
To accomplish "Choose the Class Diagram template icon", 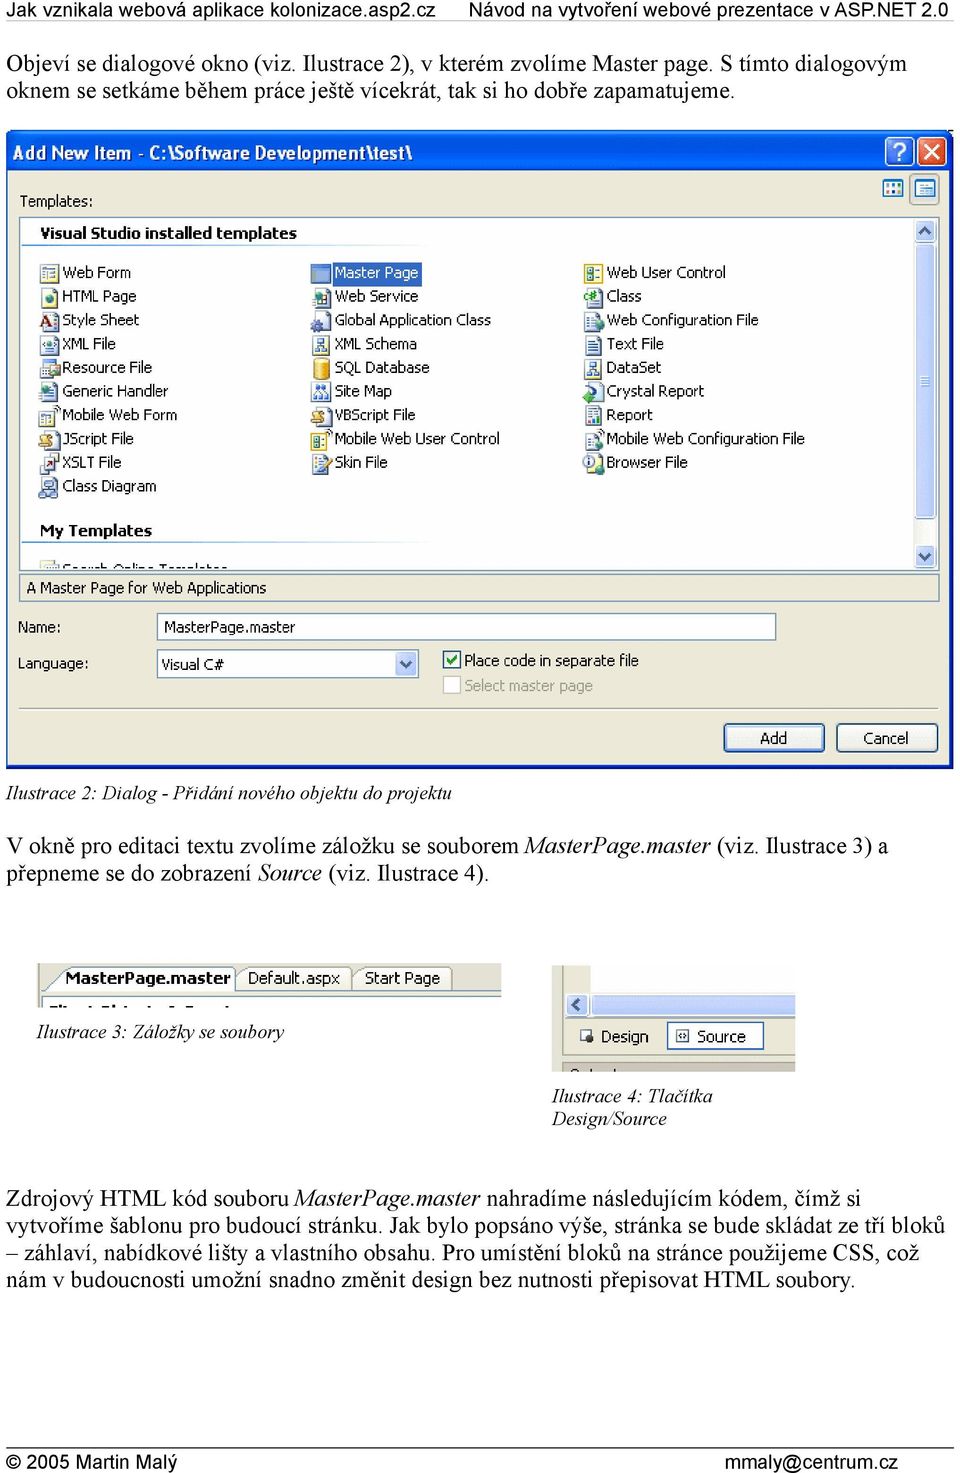I will click(49, 487).
